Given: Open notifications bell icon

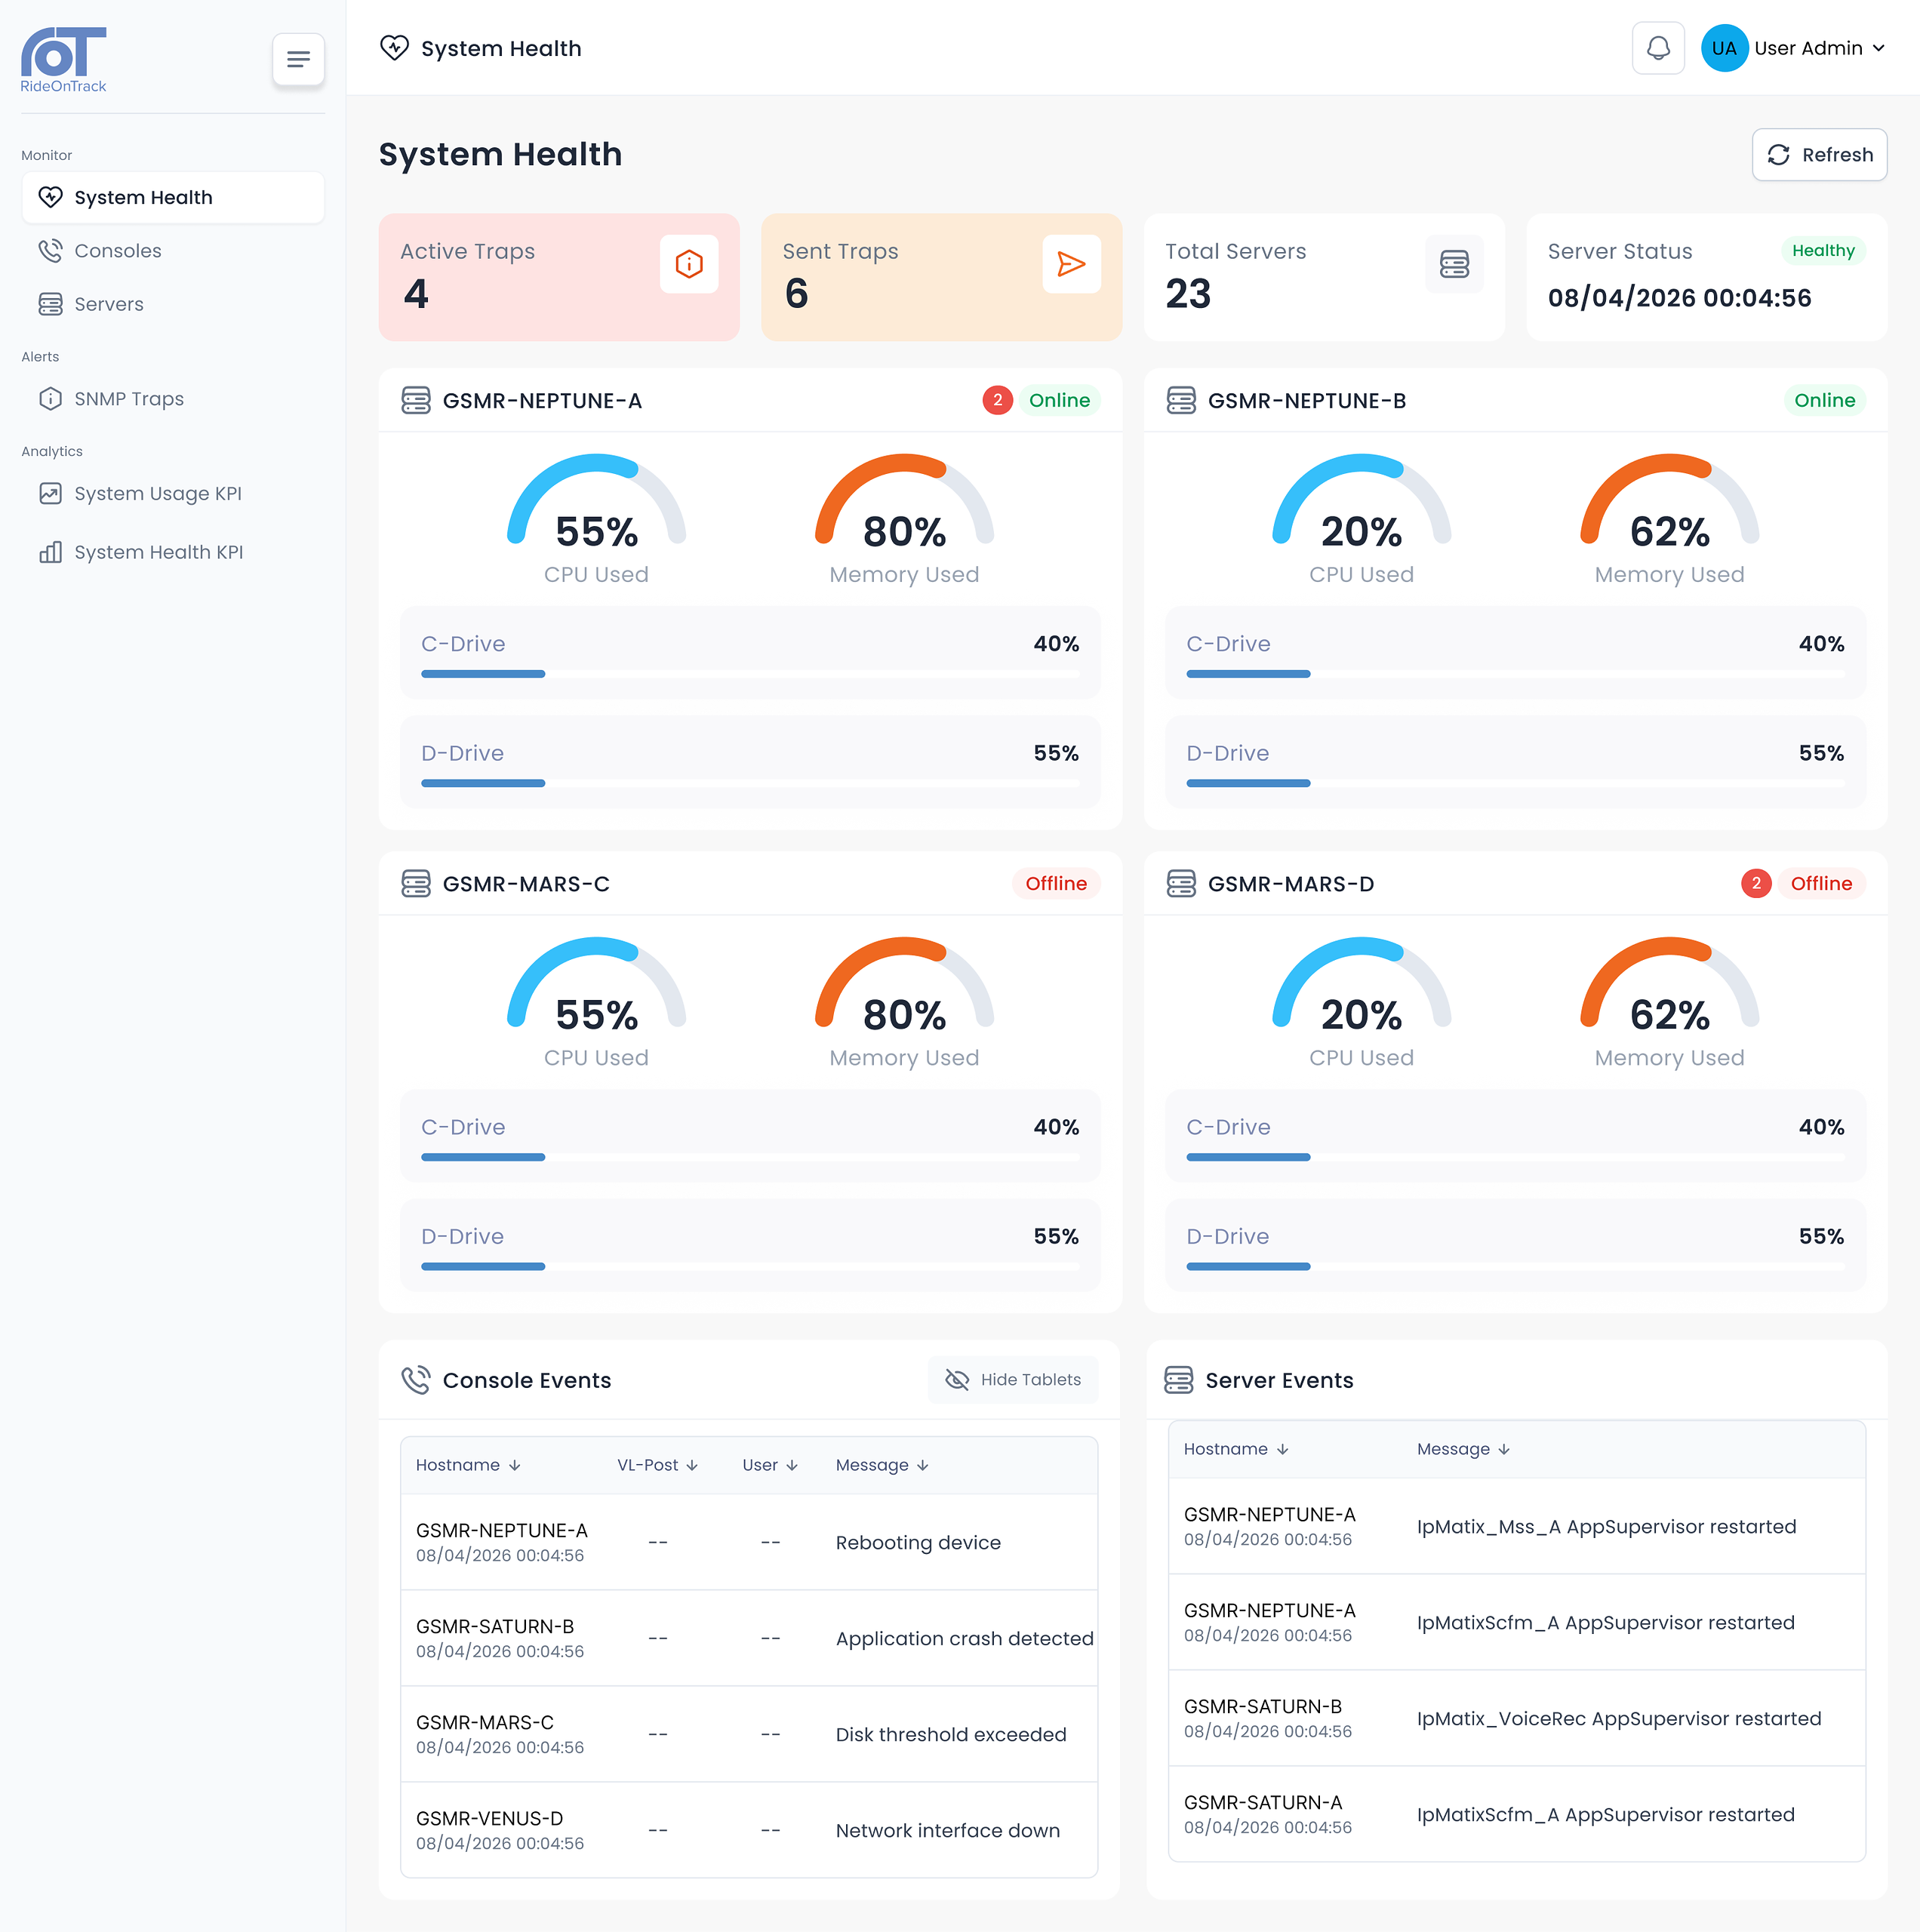Looking at the screenshot, I should [1658, 48].
